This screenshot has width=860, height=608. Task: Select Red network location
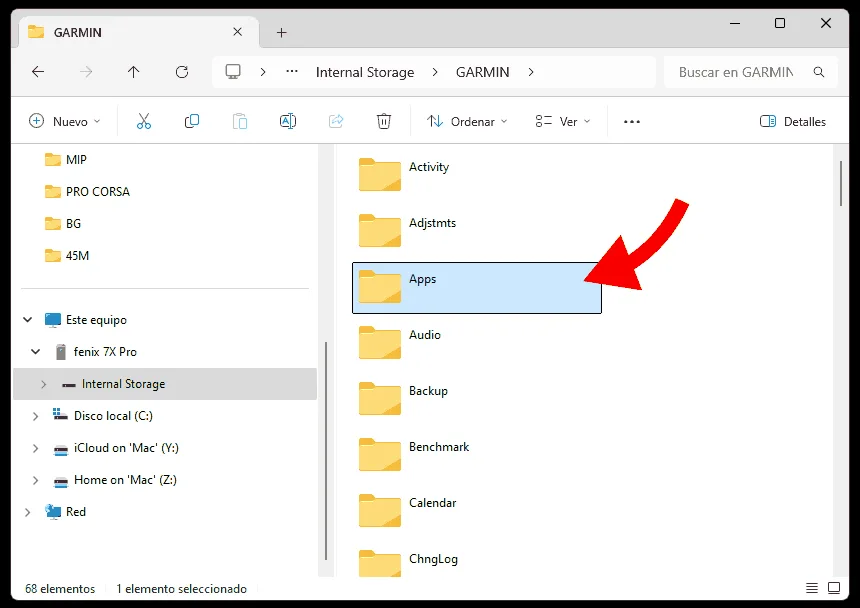point(65,512)
